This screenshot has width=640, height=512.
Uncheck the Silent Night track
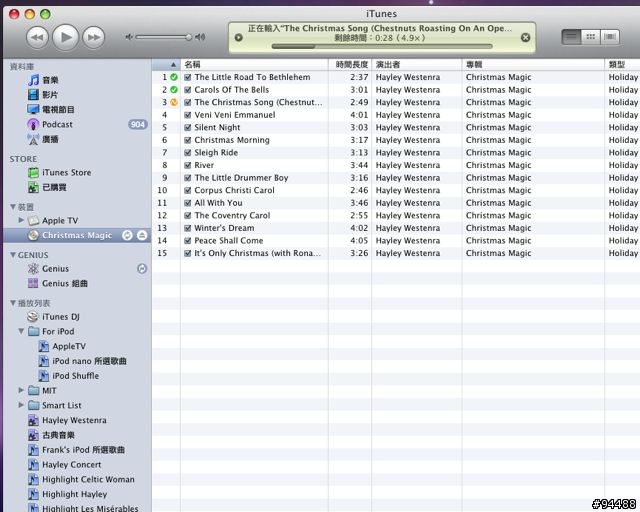(188, 127)
